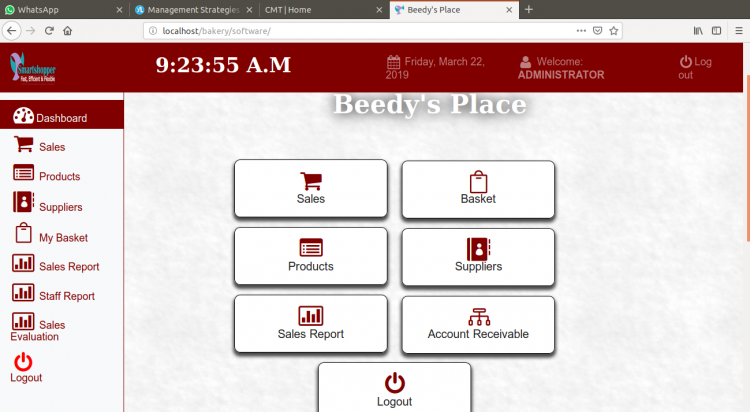Click the Beedy's Place heading
The height and width of the screenshot is (412, 750).
(430, 104)
